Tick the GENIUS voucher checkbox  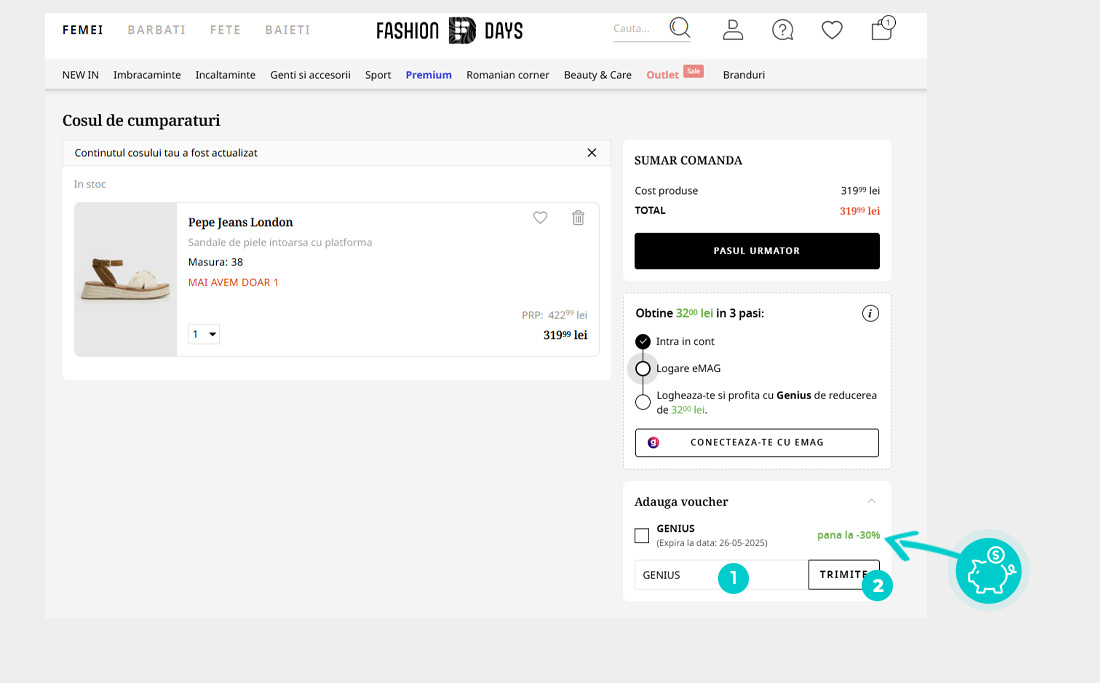[641, 535]
